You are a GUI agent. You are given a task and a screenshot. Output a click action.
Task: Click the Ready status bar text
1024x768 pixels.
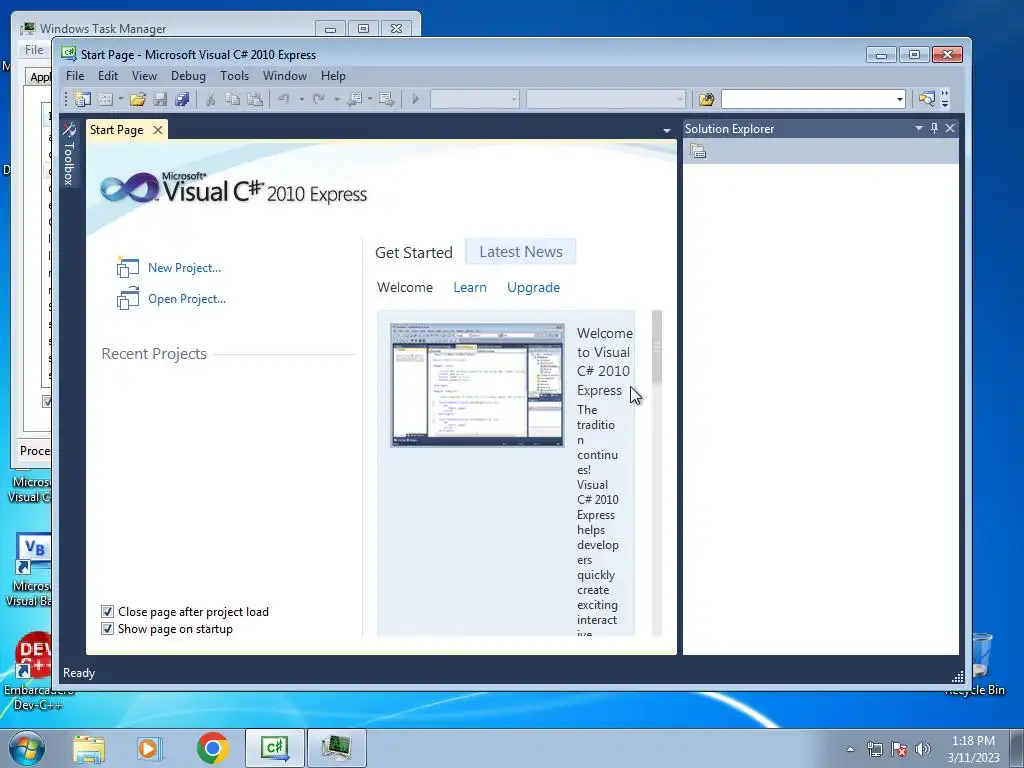[79, 673]
